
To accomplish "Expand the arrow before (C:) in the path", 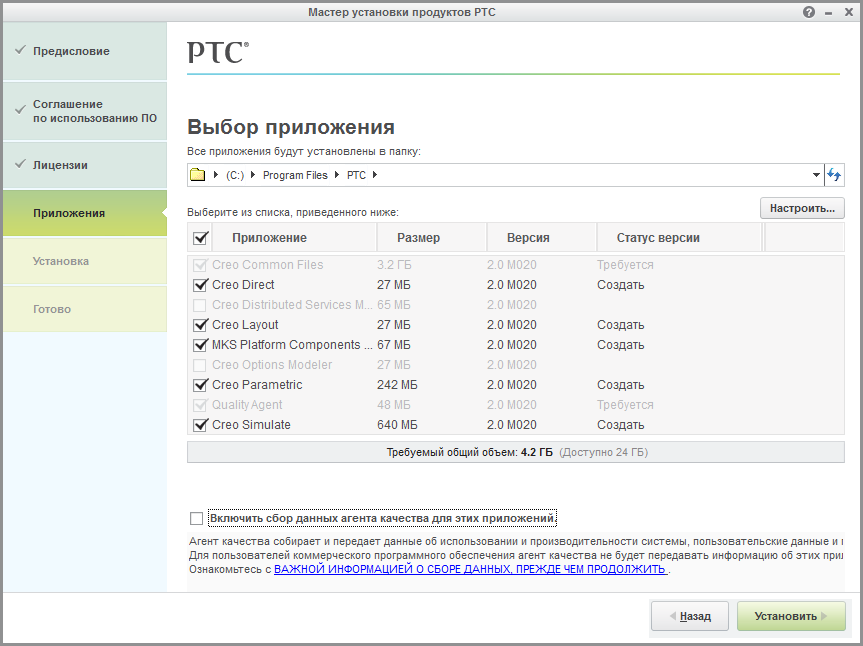I will coord(216,174).
